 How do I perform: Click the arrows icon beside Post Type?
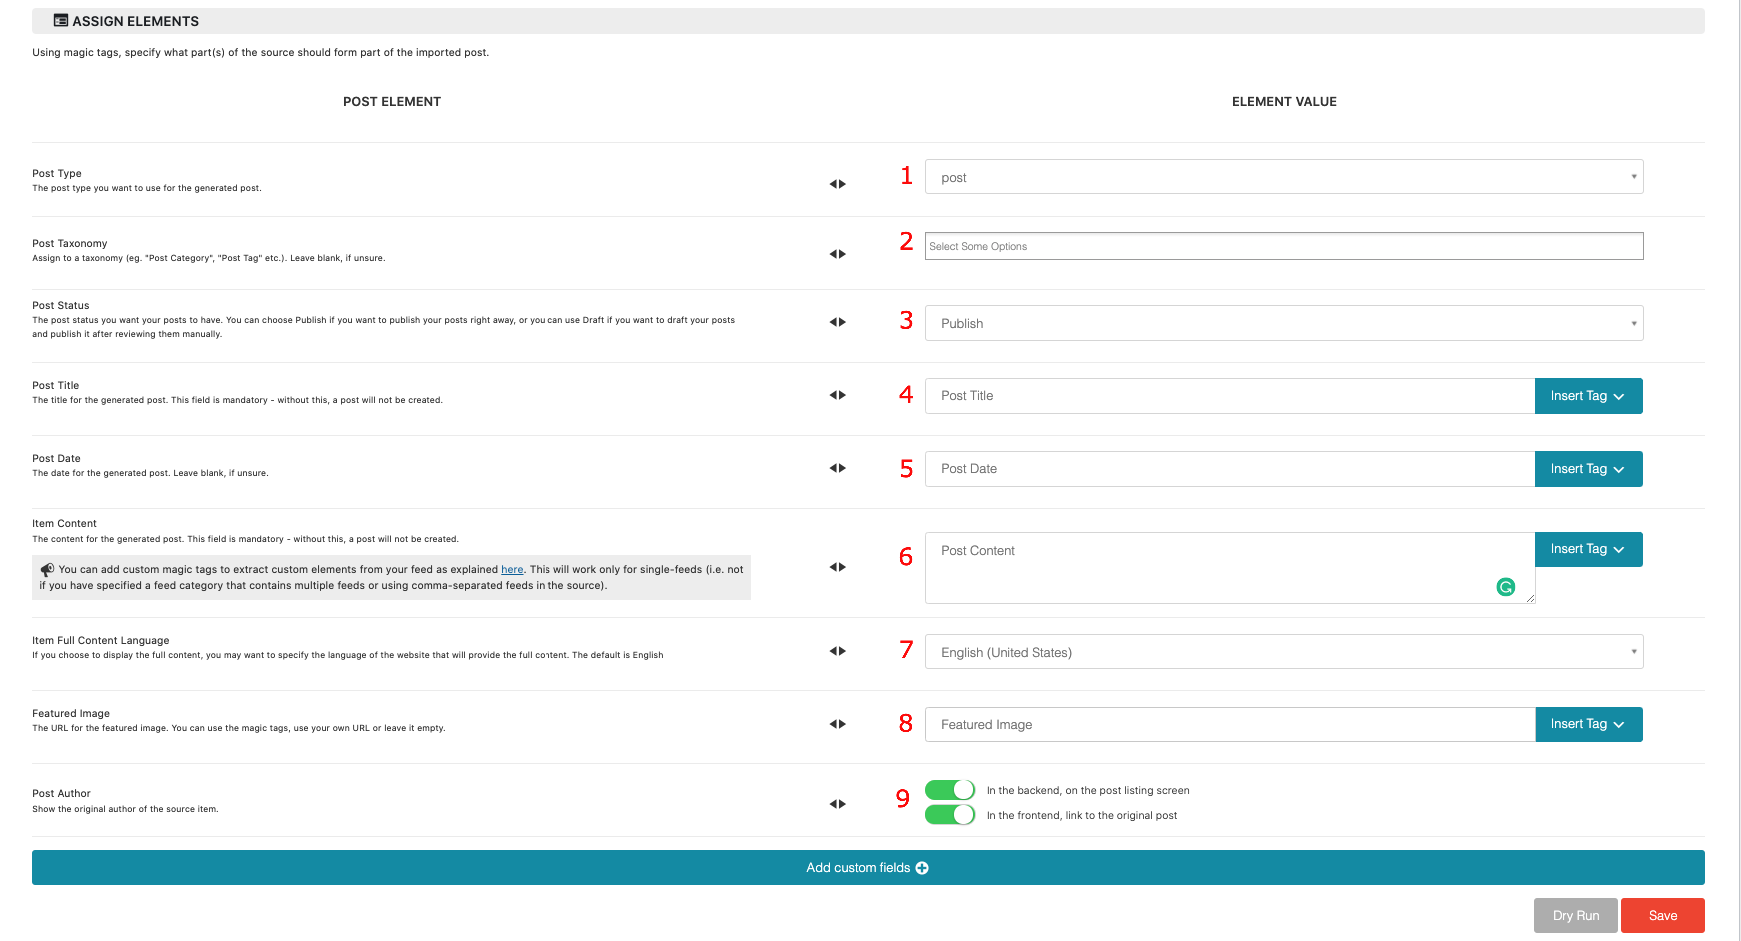click(838, 183)
